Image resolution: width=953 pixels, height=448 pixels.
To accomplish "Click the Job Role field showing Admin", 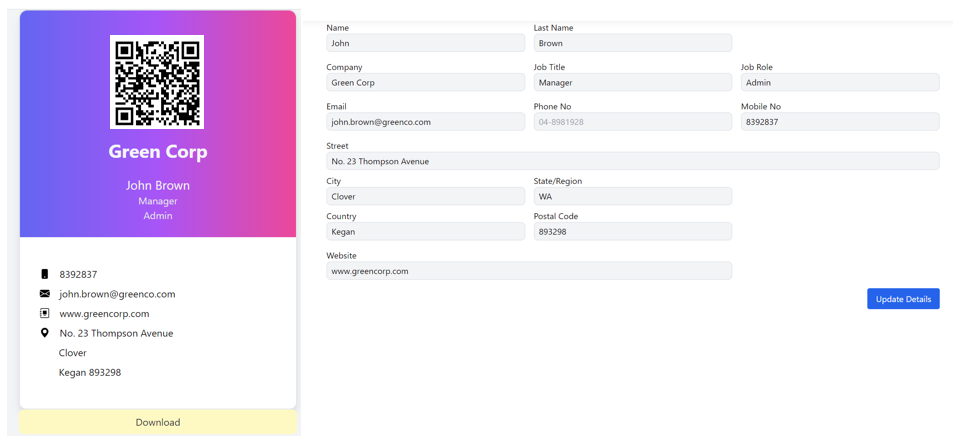I will (x=839, y=83).
